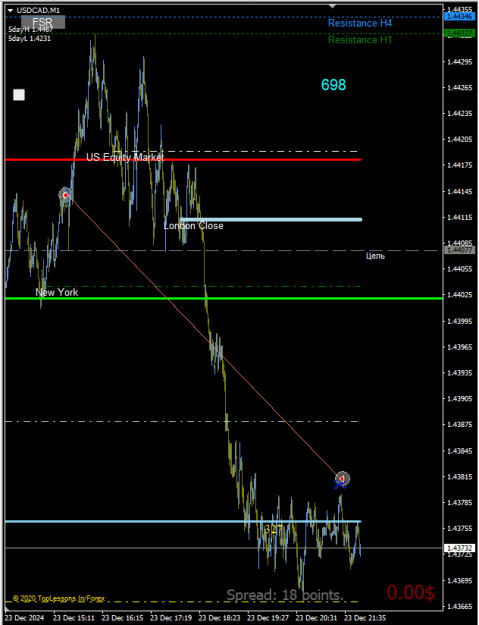Select the trade entry arrow marker

click(x=65, y=195)
